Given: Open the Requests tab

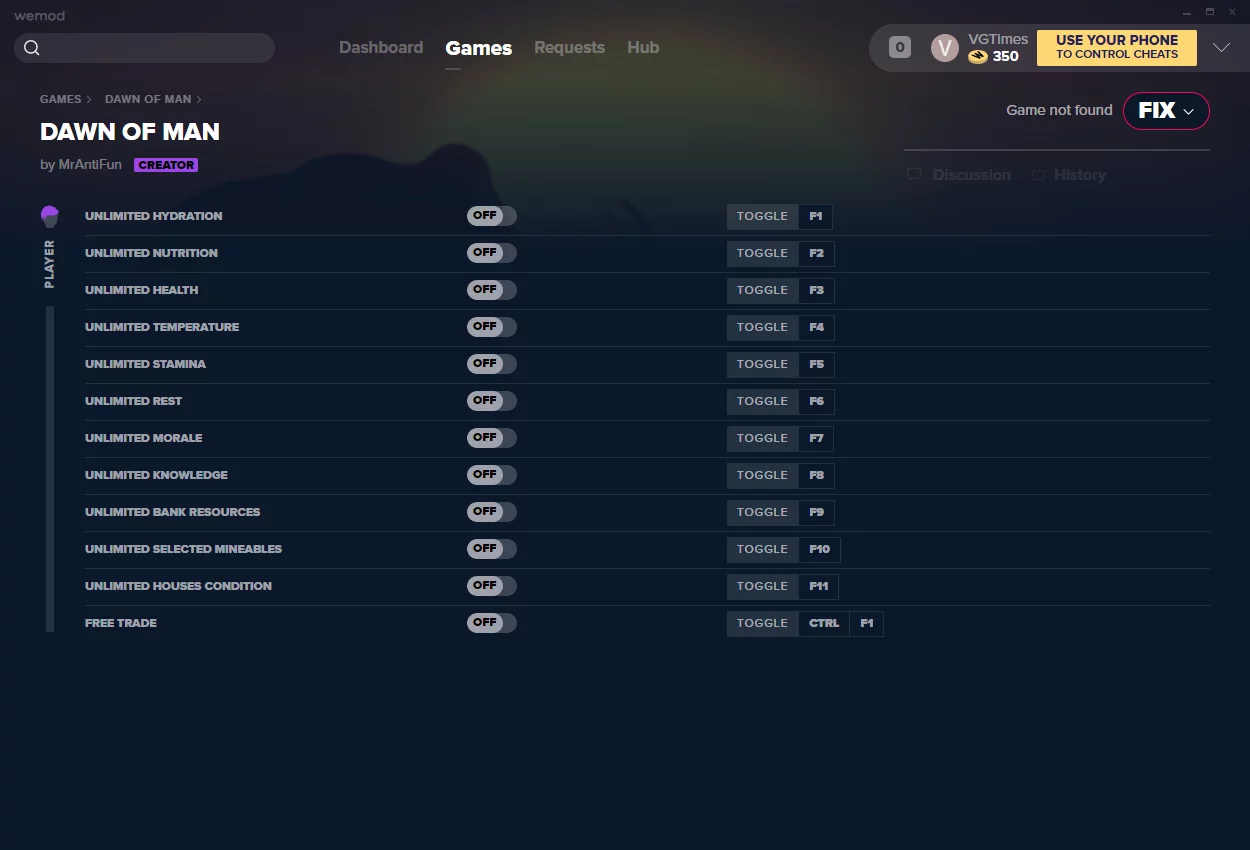Looking at the screenshot, I should 569,48.
